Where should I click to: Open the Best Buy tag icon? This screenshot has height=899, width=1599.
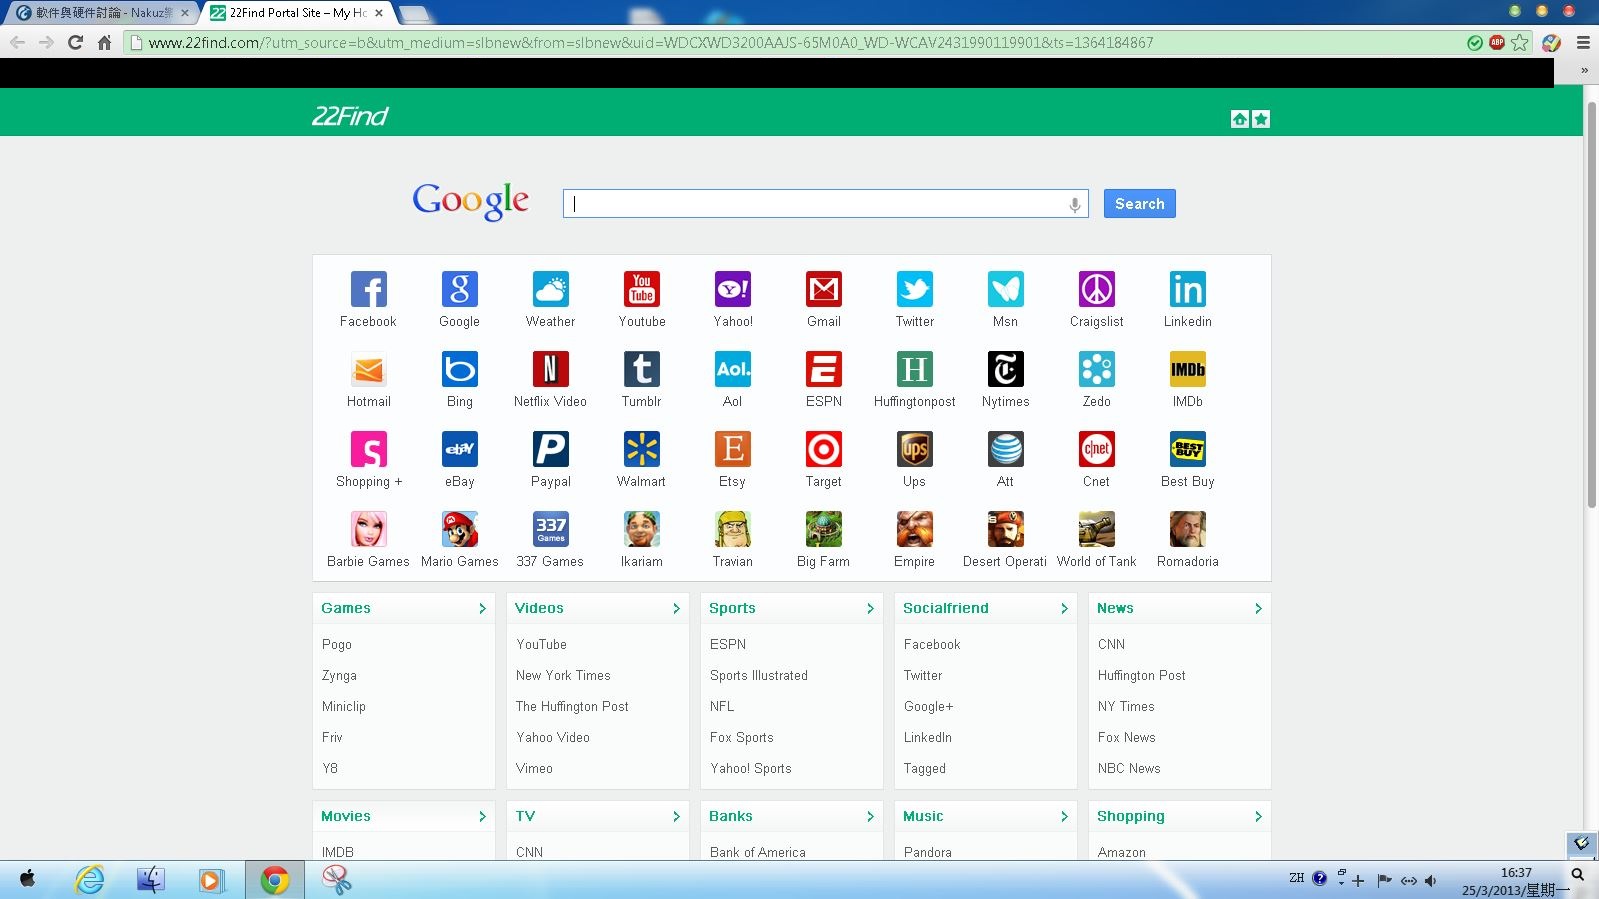click(x=1188, y=450)
